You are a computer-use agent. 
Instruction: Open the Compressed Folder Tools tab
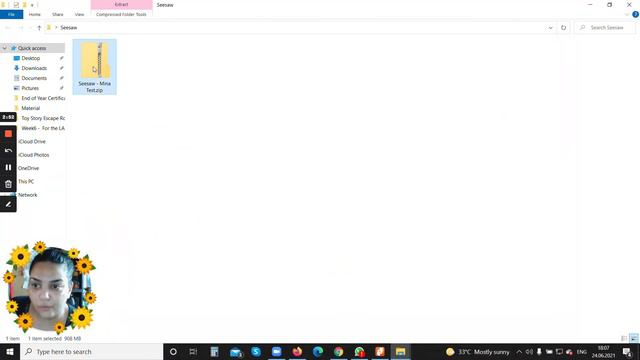(x=121, y=14)
